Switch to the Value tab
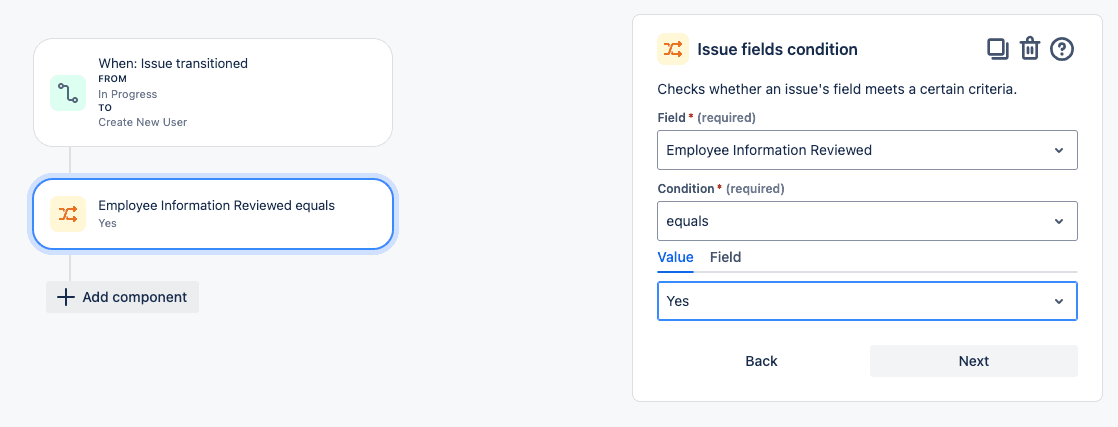The image size is (1118, 427). pos(675,257)
